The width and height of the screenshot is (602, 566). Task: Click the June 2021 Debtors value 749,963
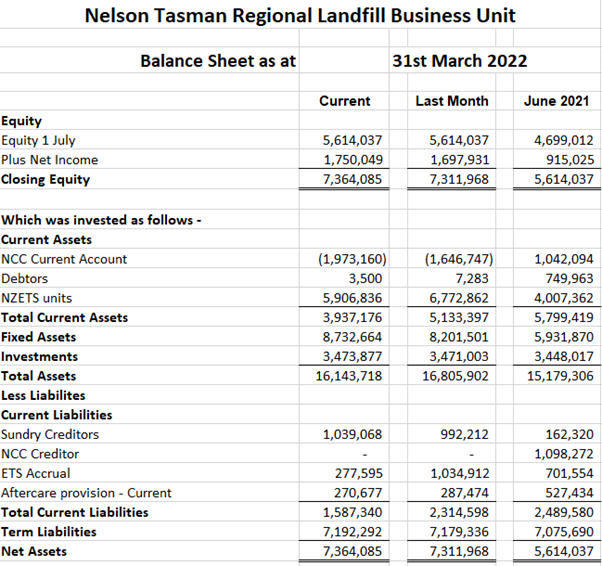point(570,279)
